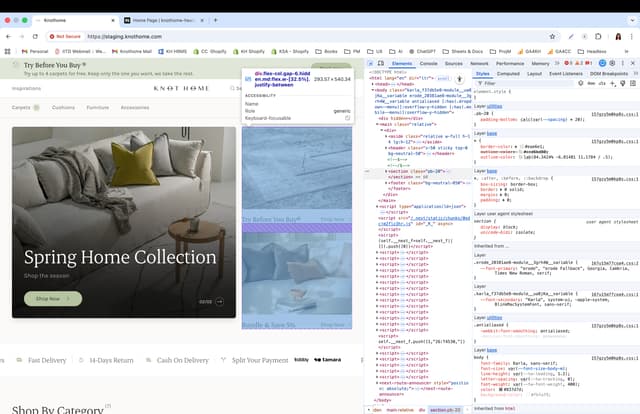Switch to the Computed styles tab
The width and height of the screenshot is (640, 414).
point(508,73)
